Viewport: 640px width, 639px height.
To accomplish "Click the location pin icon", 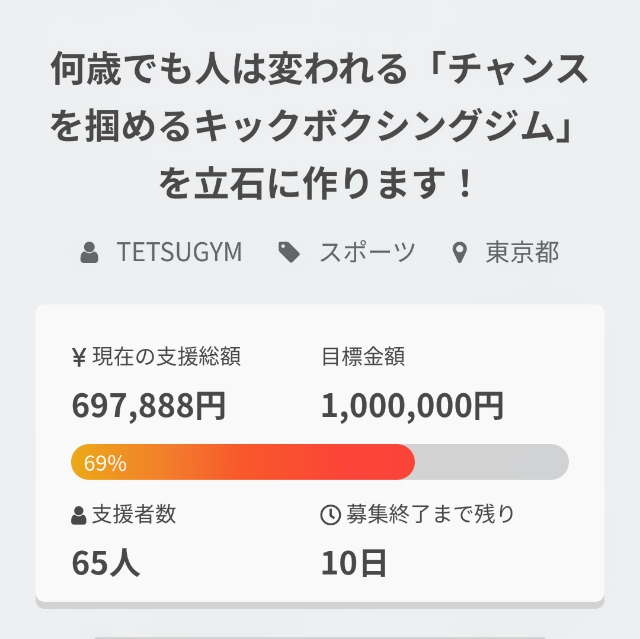I will 460,253.
